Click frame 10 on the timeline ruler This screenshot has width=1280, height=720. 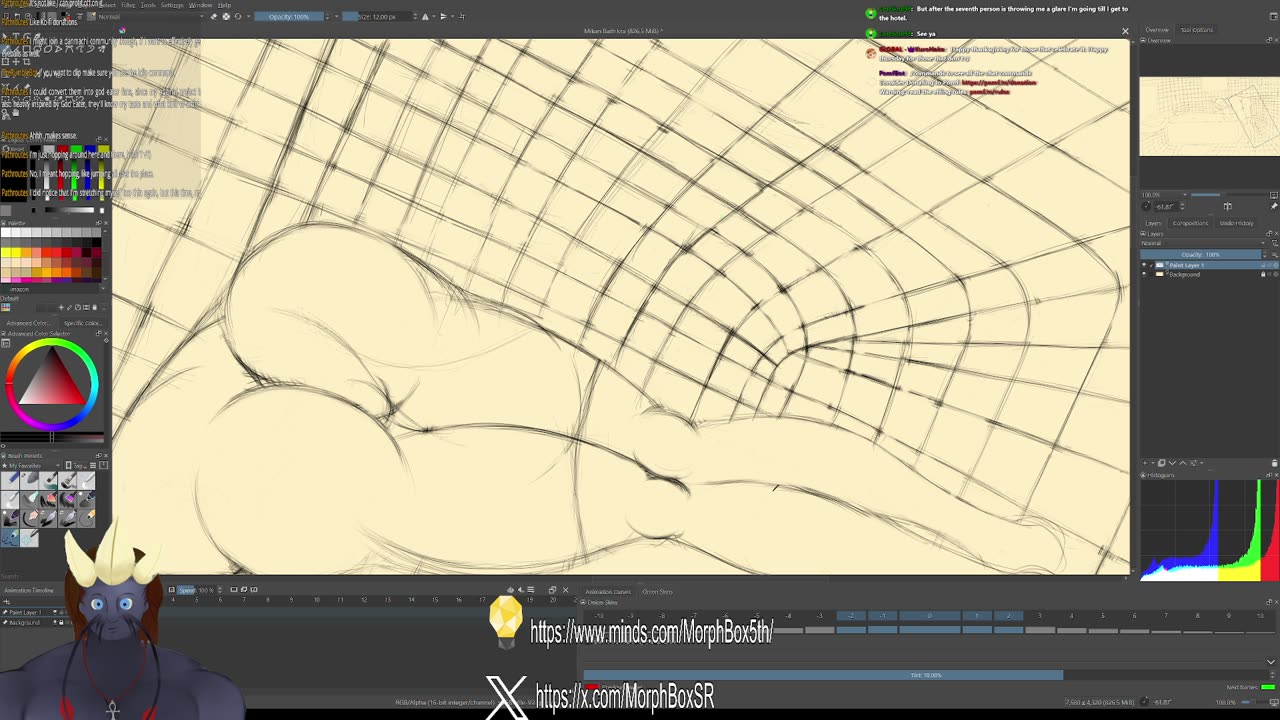point(317,600)
